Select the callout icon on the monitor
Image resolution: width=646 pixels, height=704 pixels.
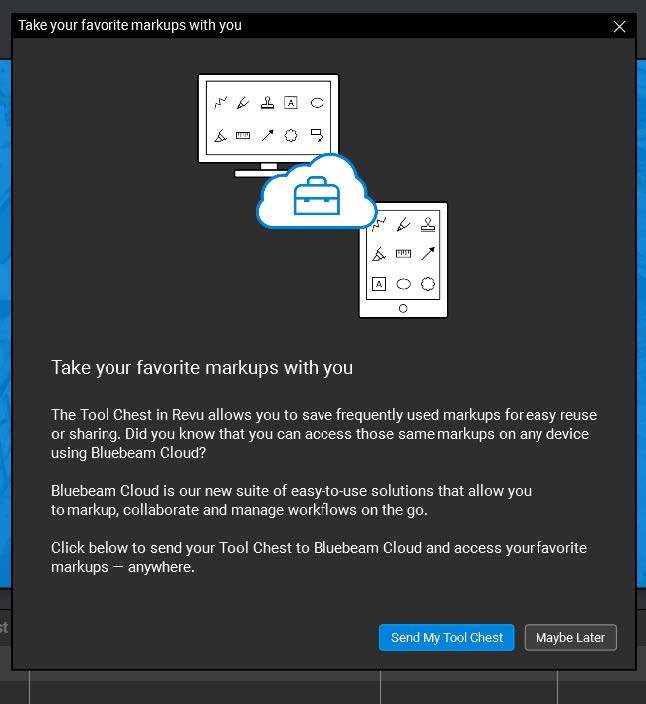click(x=317, y=135)
